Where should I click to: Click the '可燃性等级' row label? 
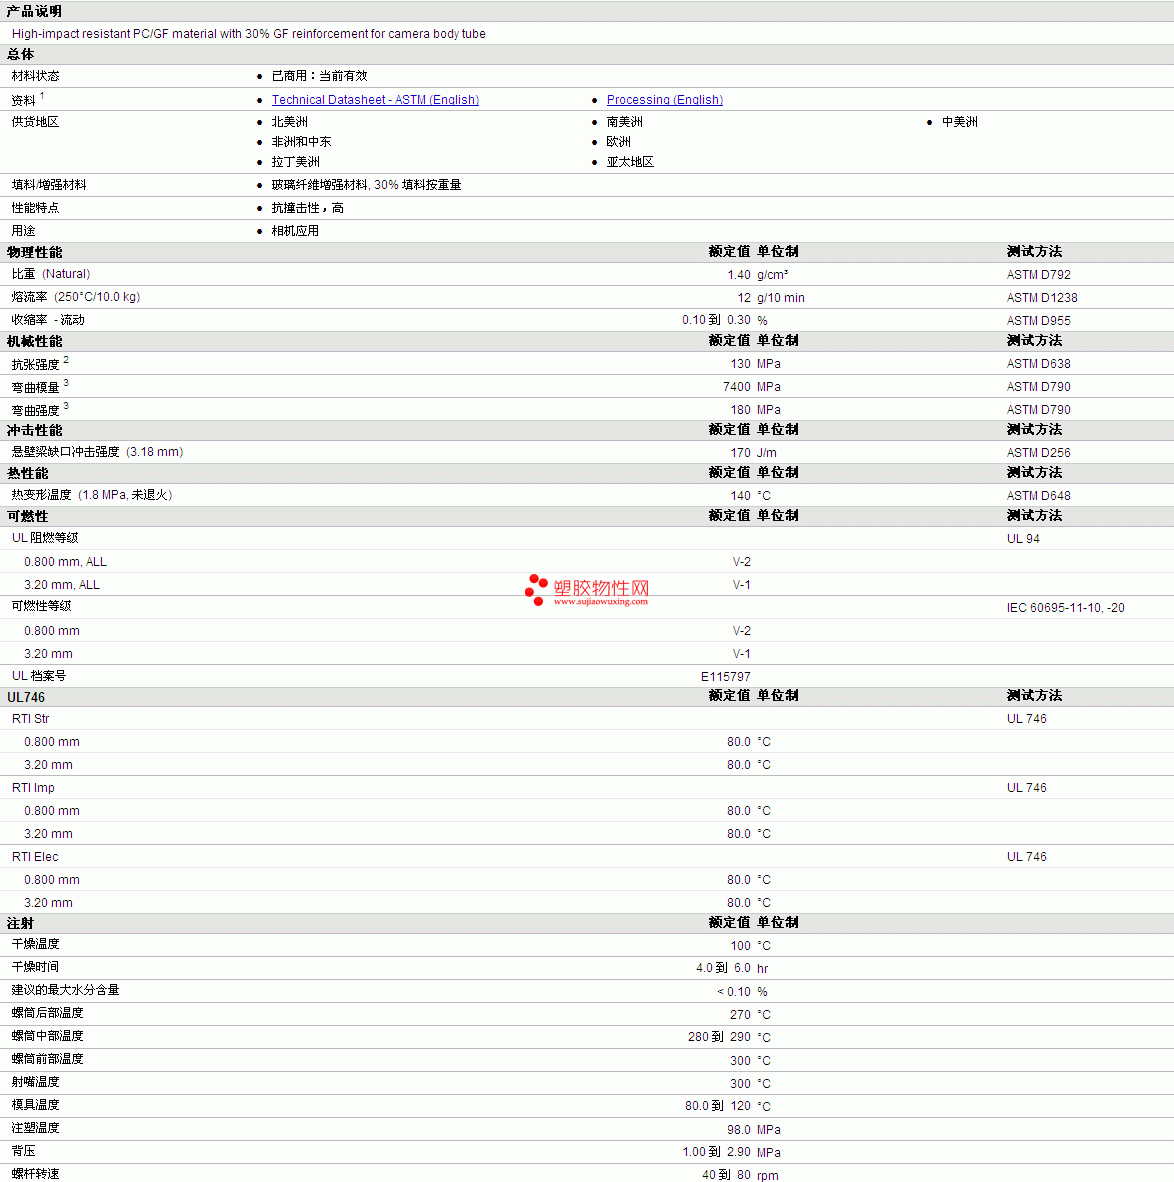click(x=41, y=607)
